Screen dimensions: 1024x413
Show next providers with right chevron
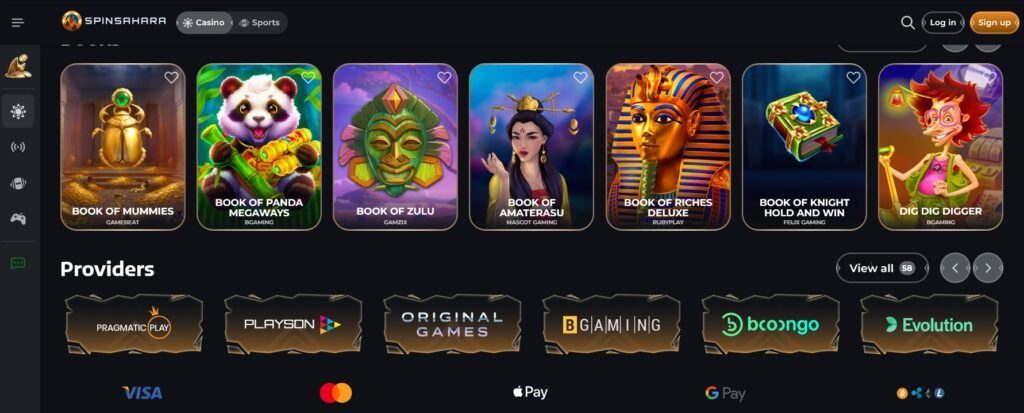987,268
